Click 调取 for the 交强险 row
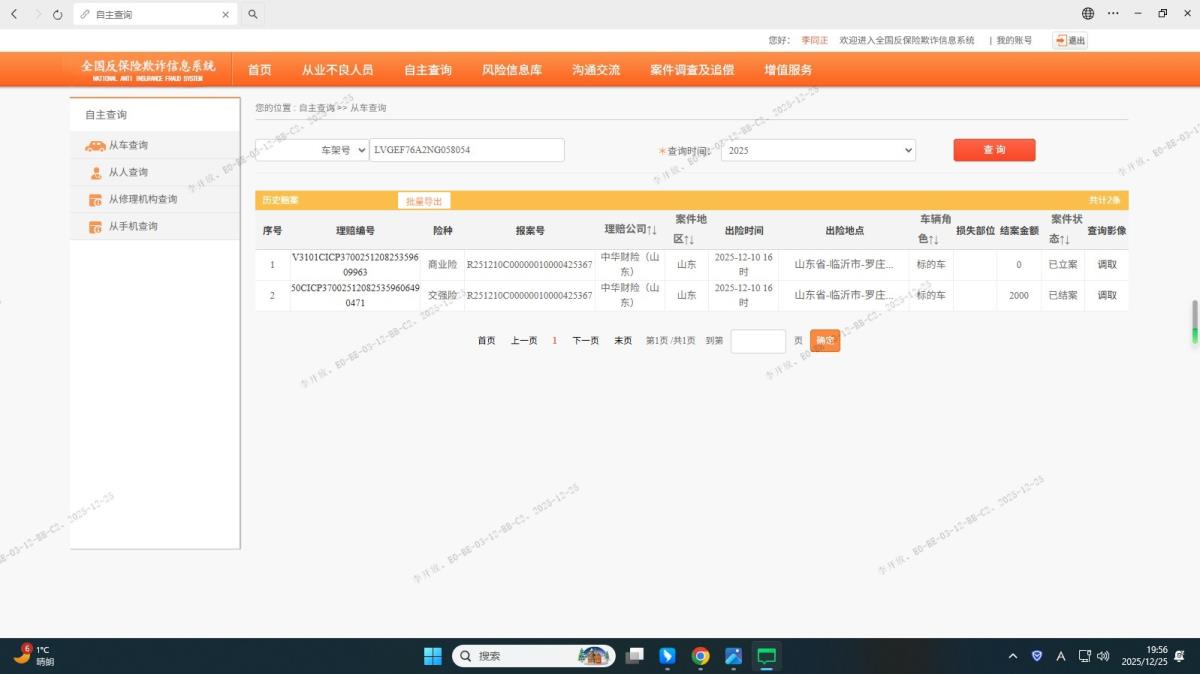This screenshot has height=674, width=1200. click(1106, 296)
